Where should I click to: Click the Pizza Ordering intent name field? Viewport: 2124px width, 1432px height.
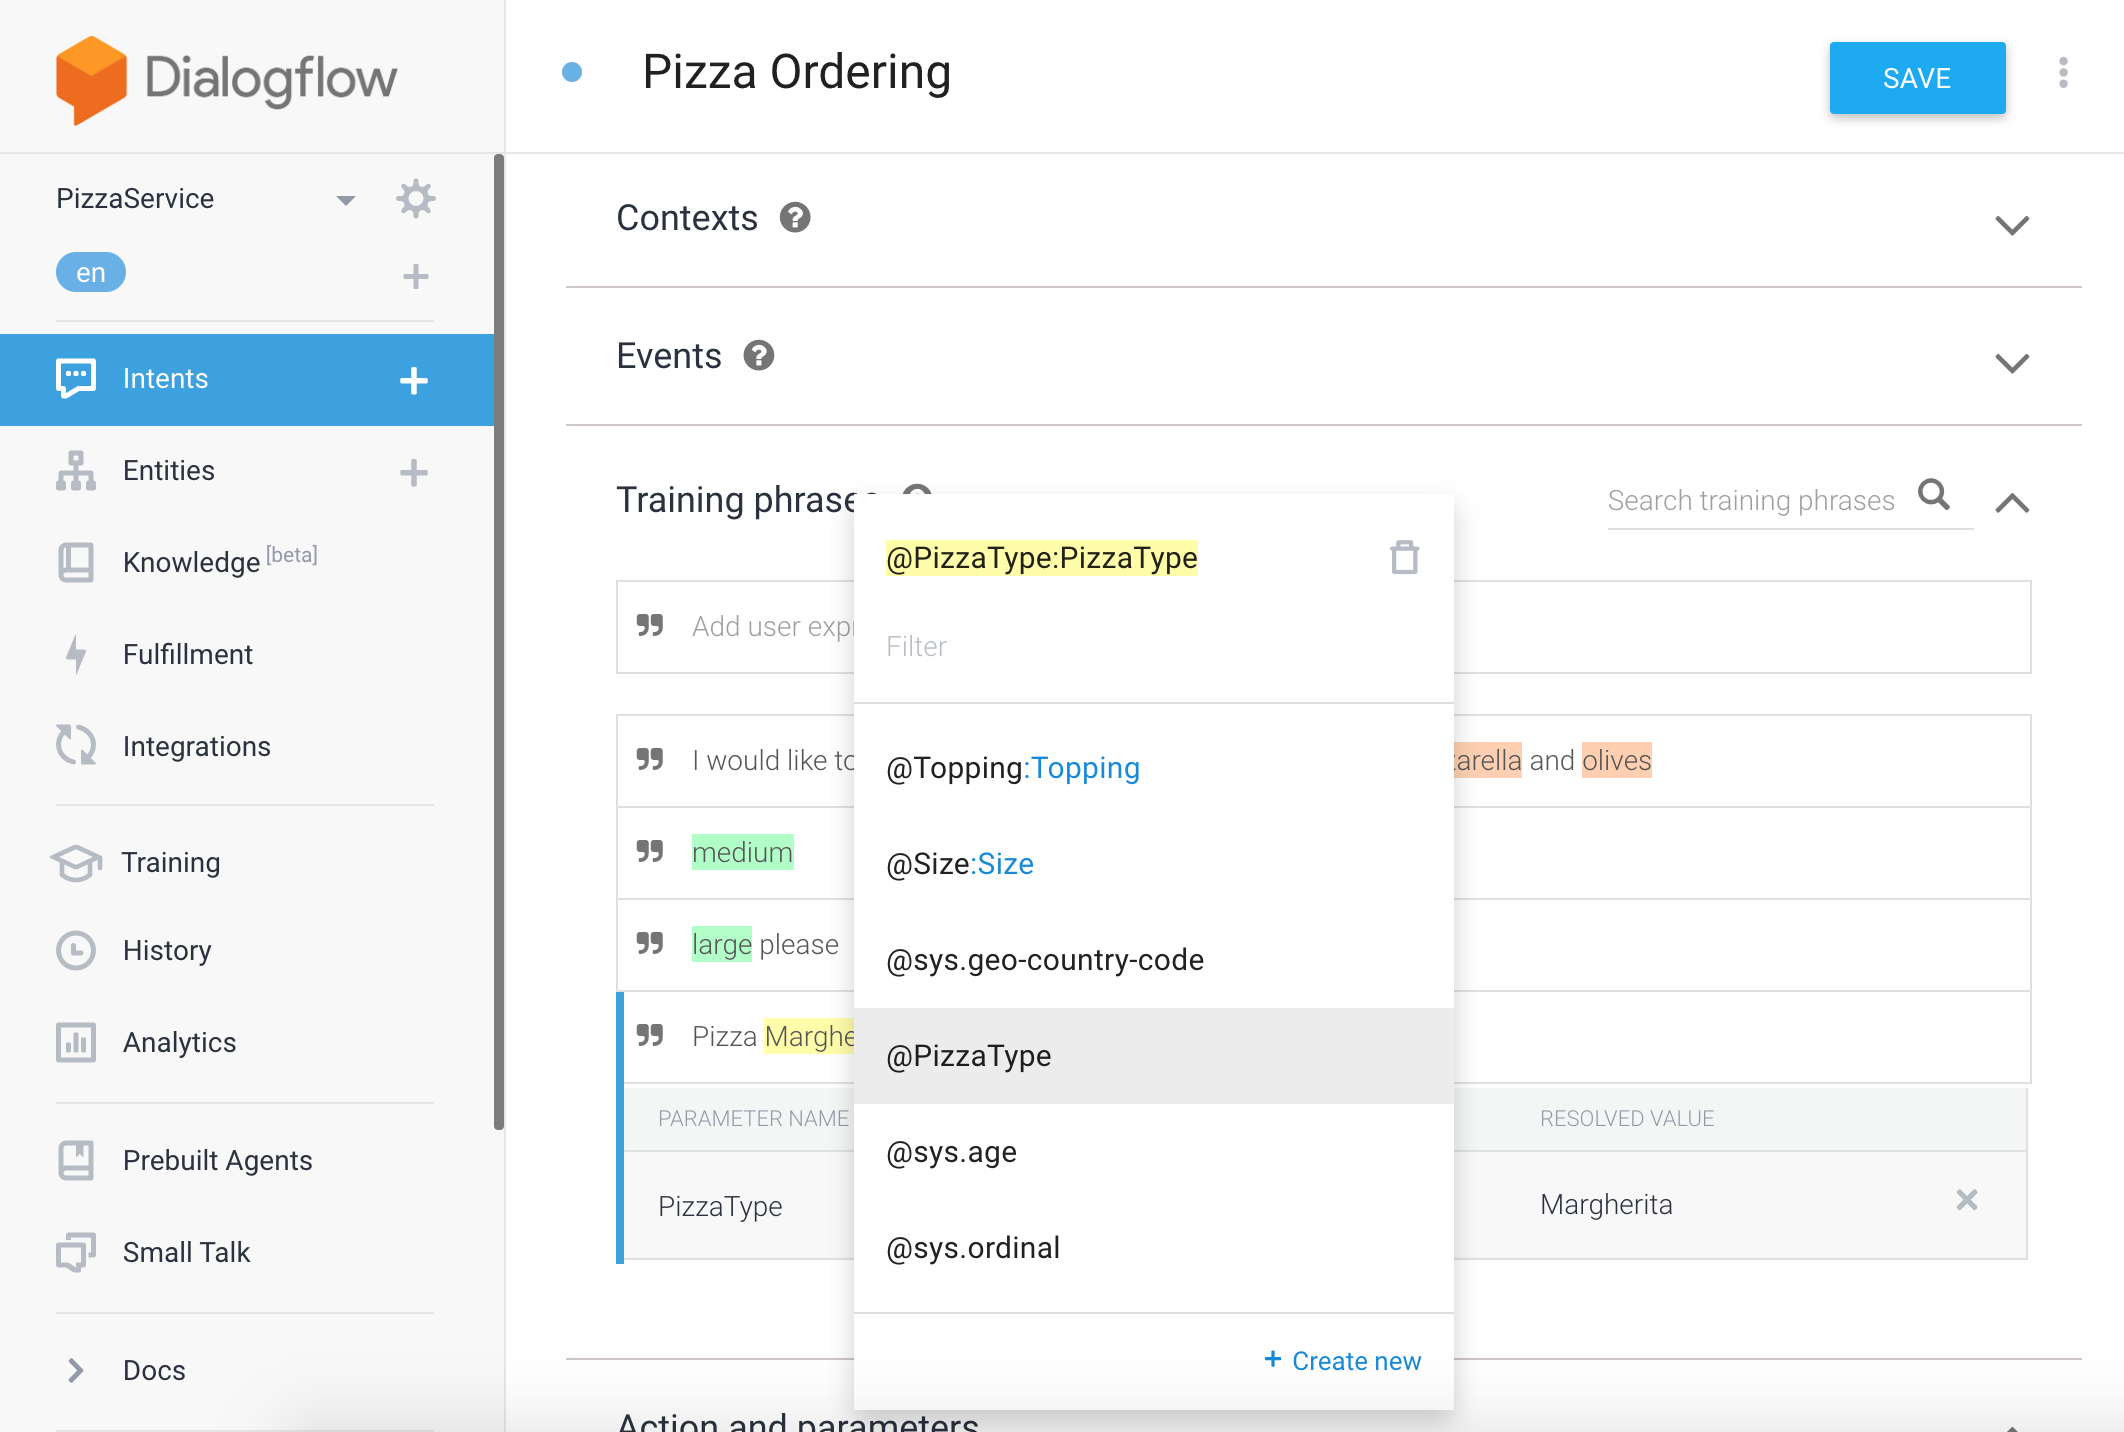796,72
